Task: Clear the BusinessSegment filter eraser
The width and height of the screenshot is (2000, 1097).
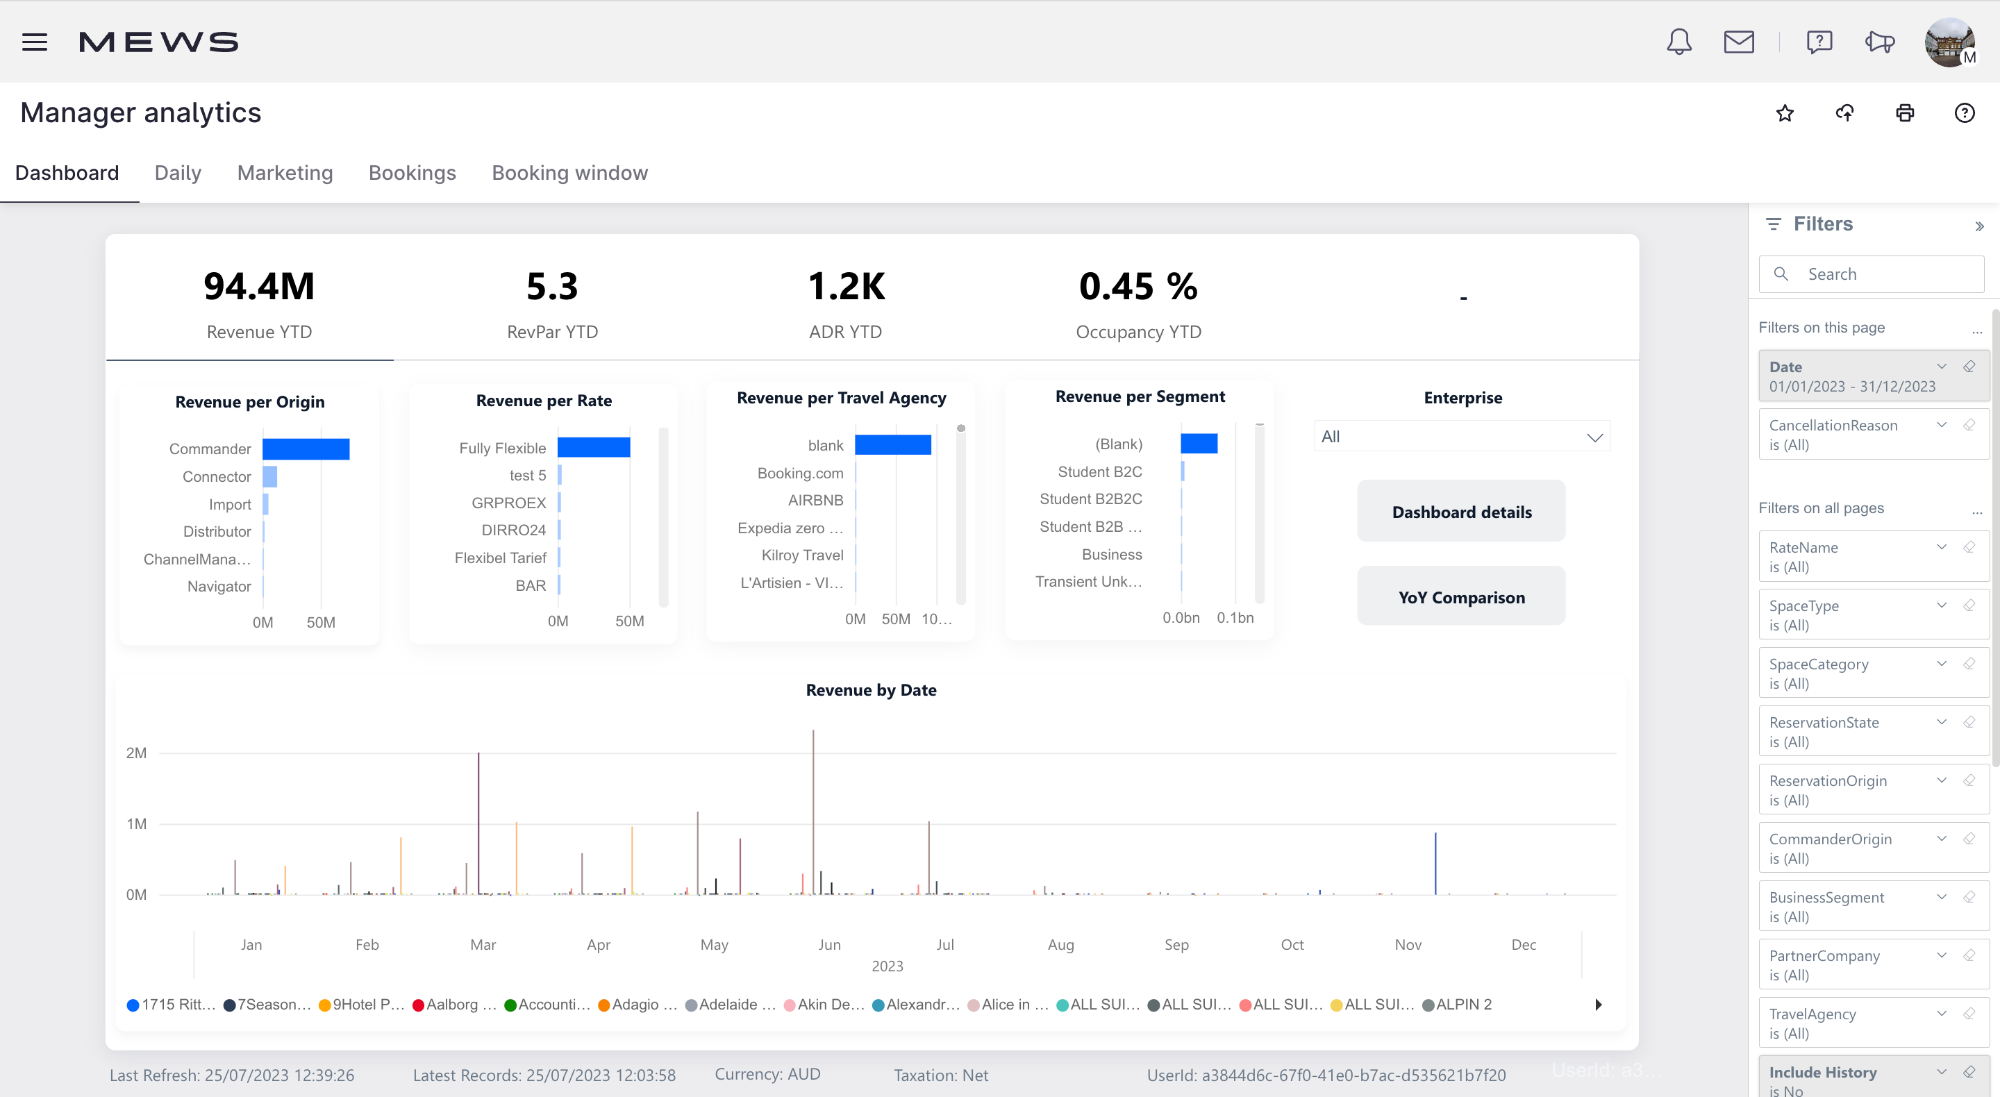Action: click(1969, 897)
